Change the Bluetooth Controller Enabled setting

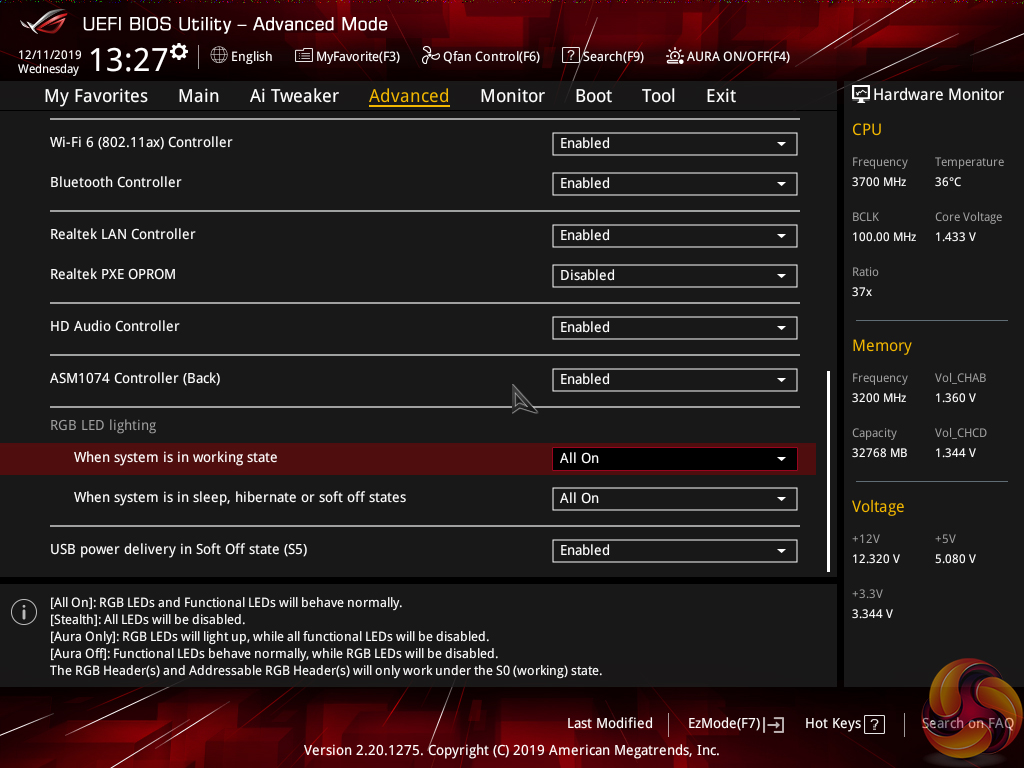pos(674,184)
